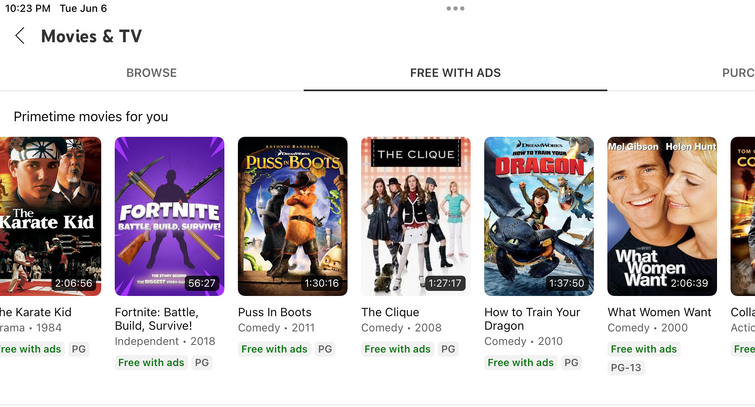Open the Fortnite: Battle, Build, Survive! poster

(x=169, y=216)
